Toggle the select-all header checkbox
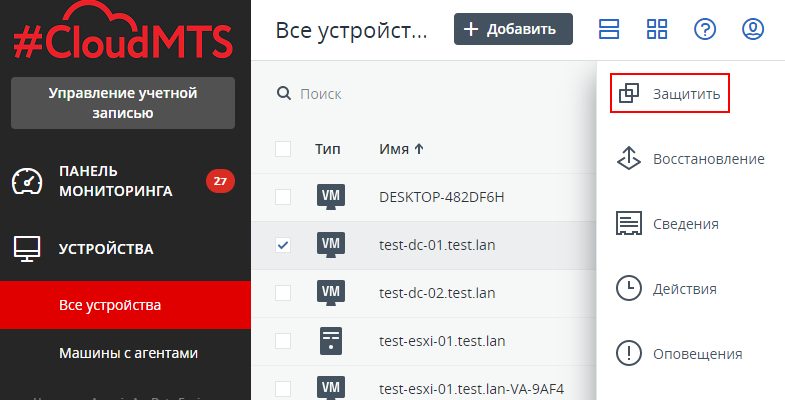This screenshot has height=400, width=785. 283,149
